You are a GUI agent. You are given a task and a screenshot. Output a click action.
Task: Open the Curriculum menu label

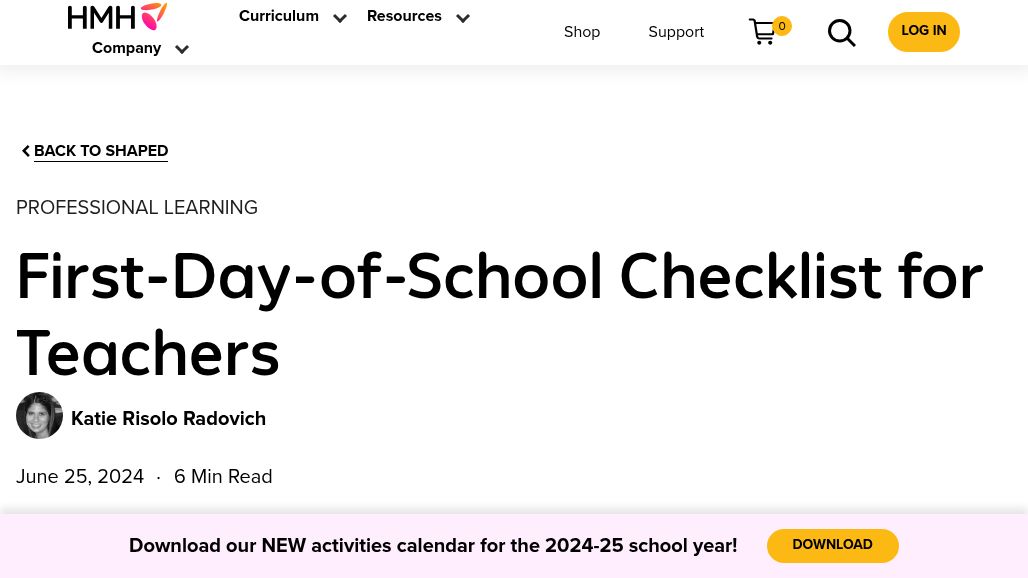(279, 17)
